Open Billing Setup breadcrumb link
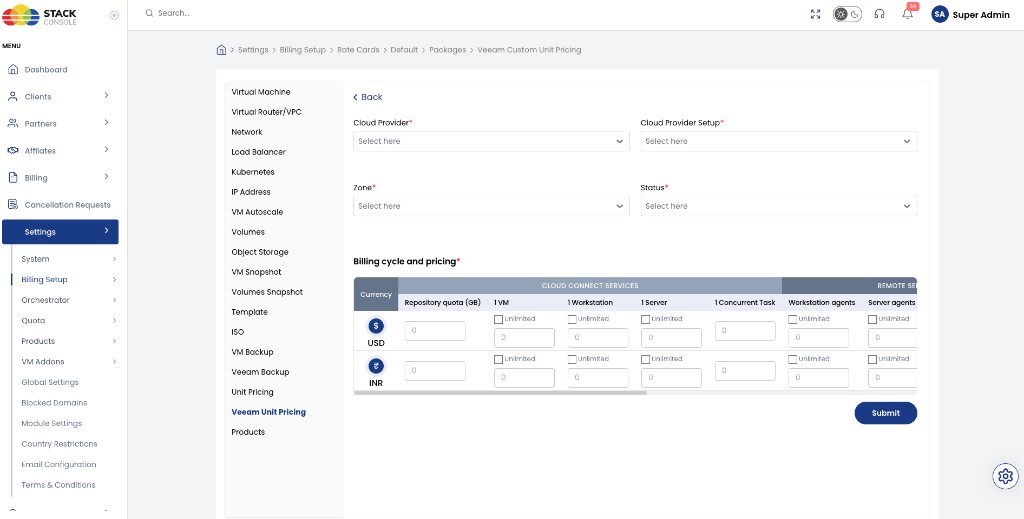Image resolution: width=1024 pixels, height=519 pixels. tap(302, 50)
